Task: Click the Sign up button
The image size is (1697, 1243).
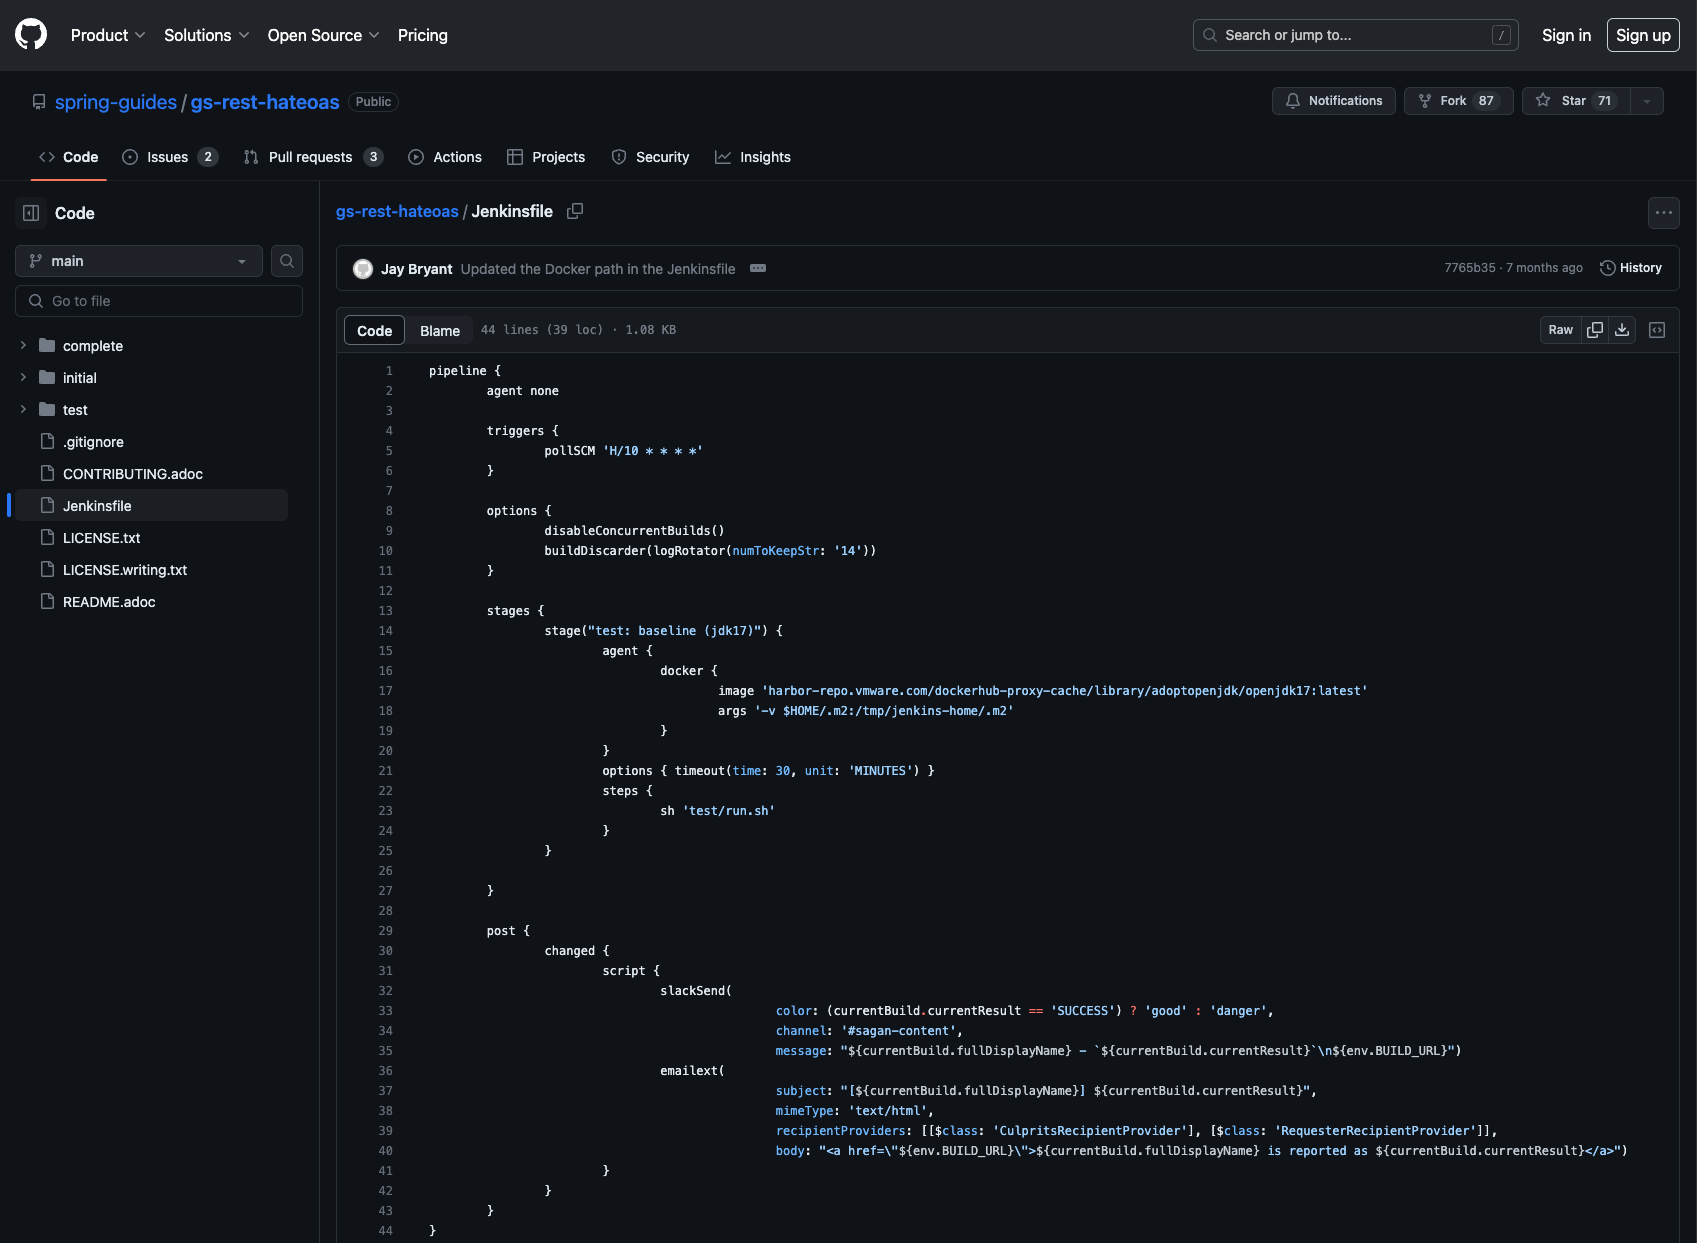Action: coord(1643,35)
